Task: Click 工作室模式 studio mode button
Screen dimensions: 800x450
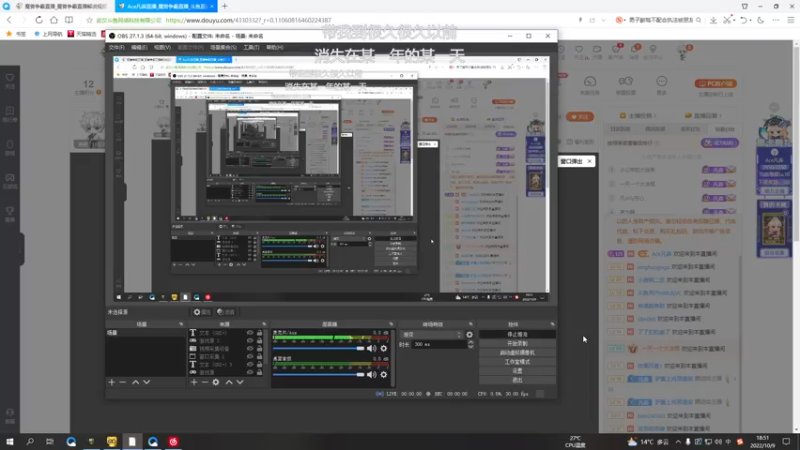Action: [517, 362]
